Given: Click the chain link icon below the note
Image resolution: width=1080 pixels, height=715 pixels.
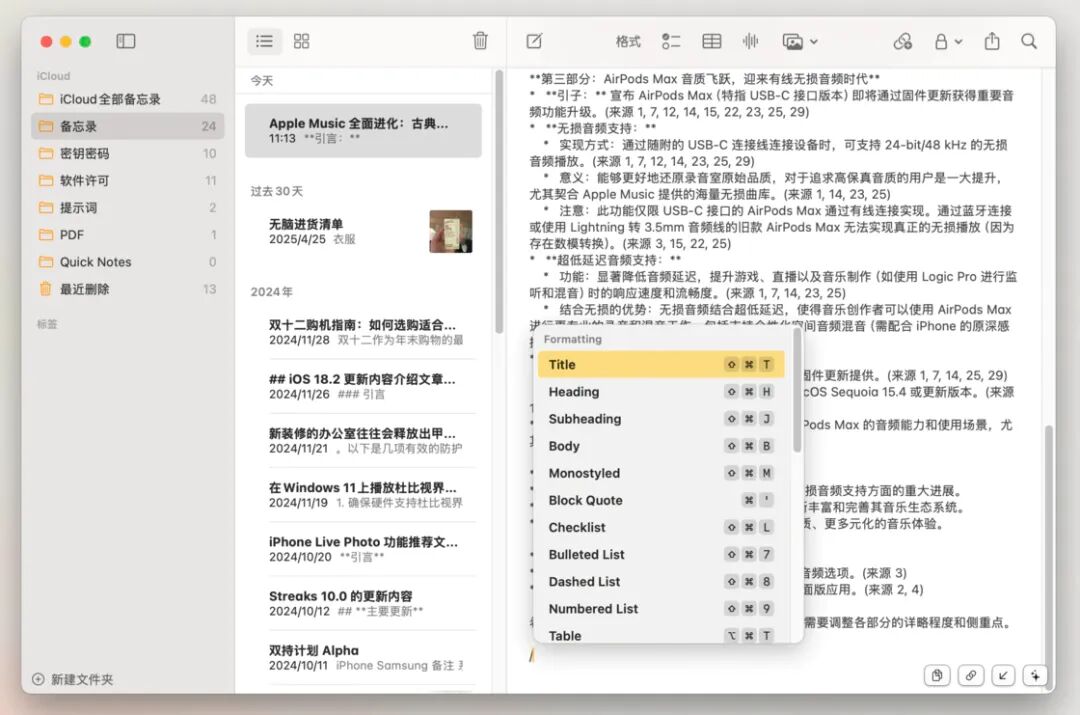Looking at the screenshot, I should pyautogui.click(x=970, y=676).
